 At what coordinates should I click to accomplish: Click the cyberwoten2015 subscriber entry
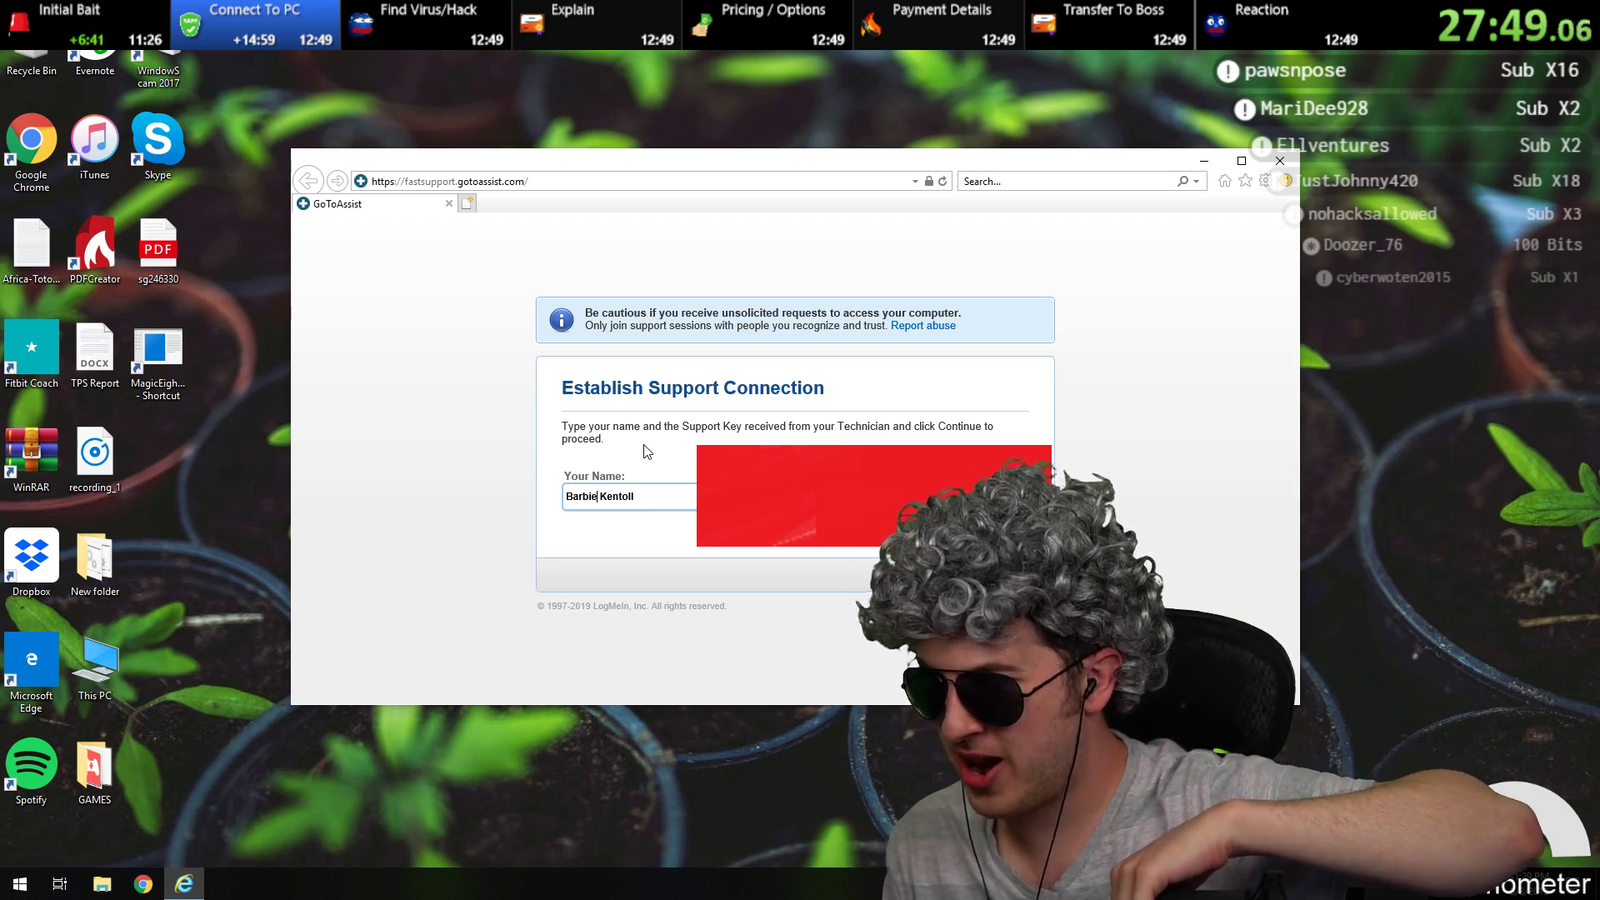pos(1447,277)
